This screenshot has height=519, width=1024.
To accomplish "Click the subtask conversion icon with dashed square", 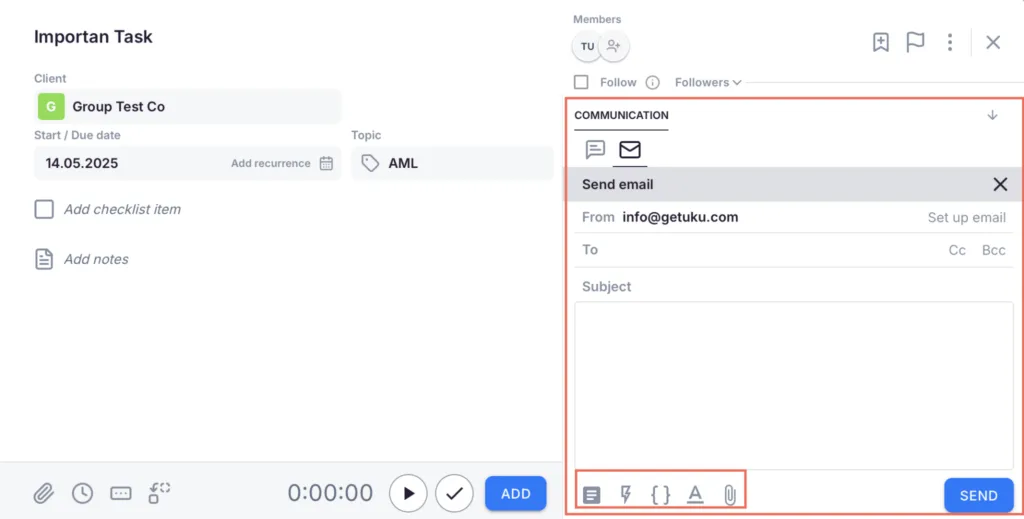I will (159, 493).
